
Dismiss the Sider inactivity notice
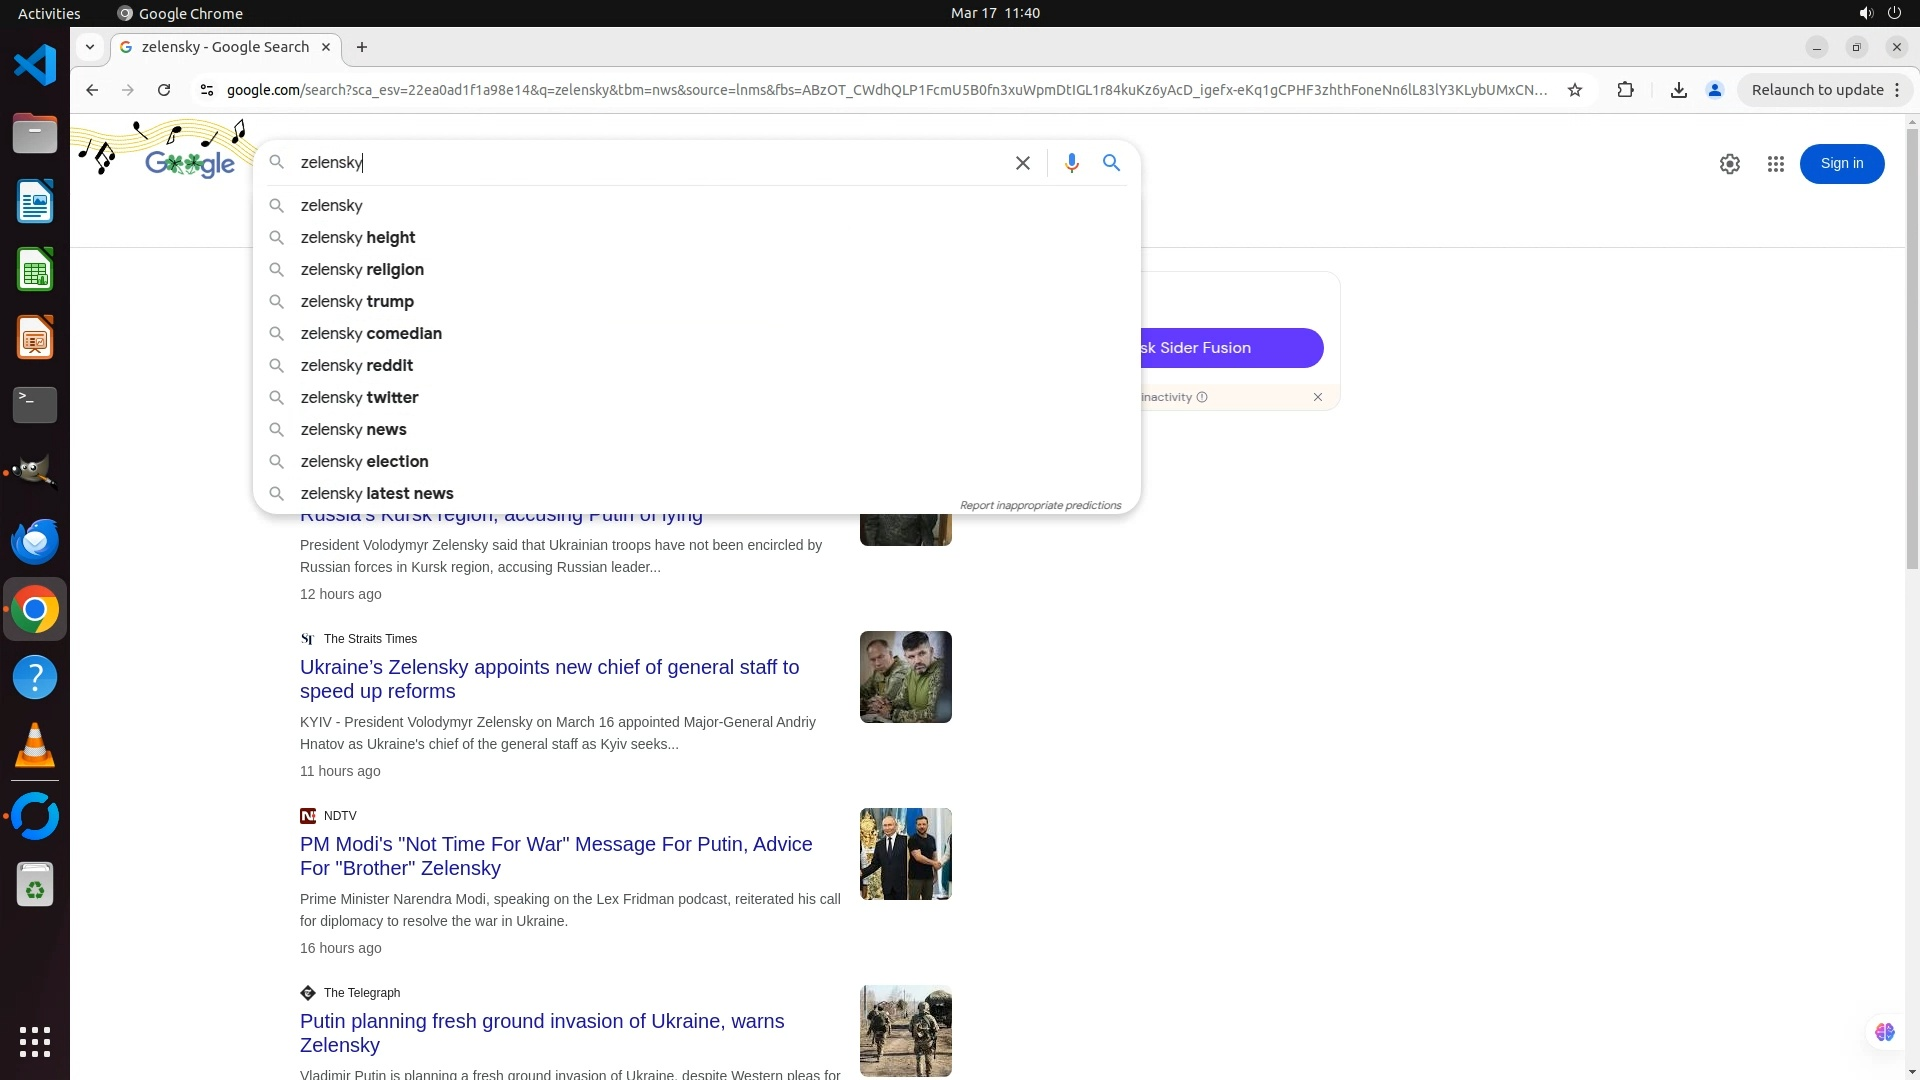[x=1317, y=397]
